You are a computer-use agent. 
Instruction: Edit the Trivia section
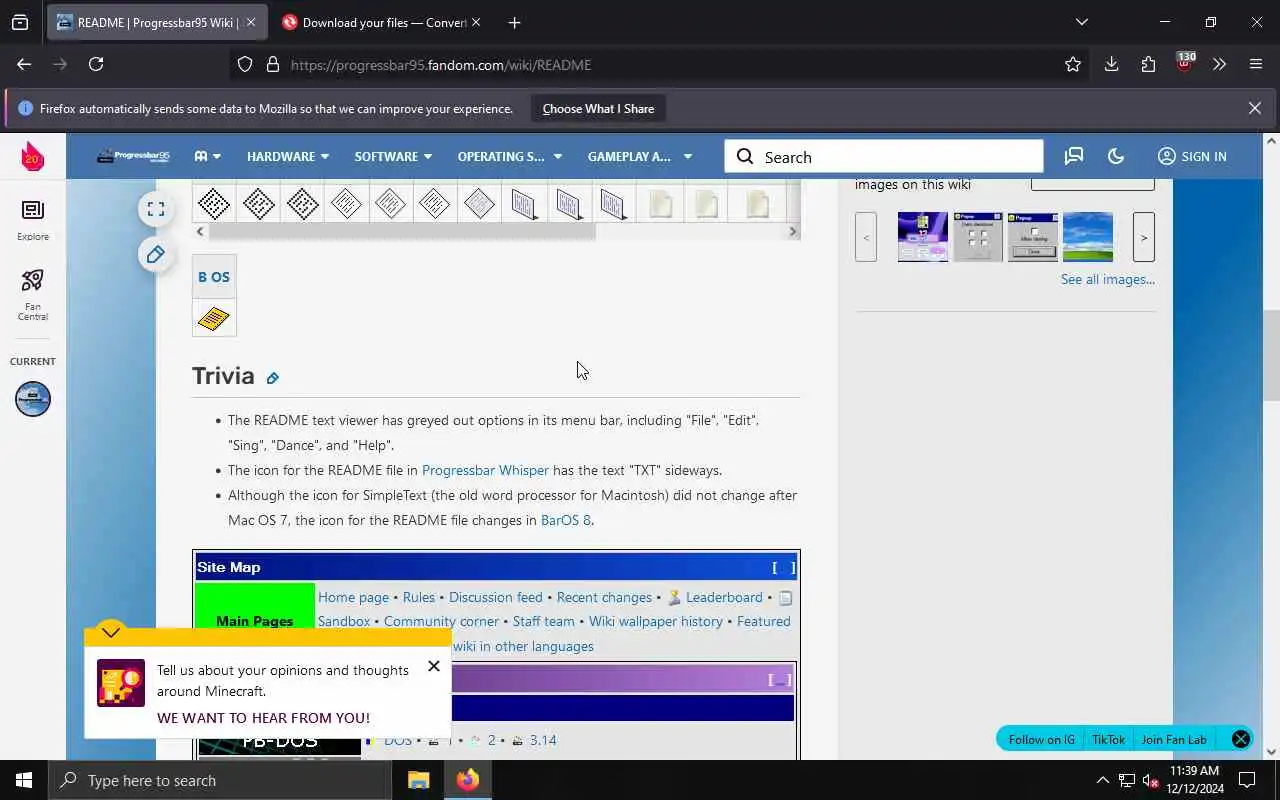tap(272, 378)
